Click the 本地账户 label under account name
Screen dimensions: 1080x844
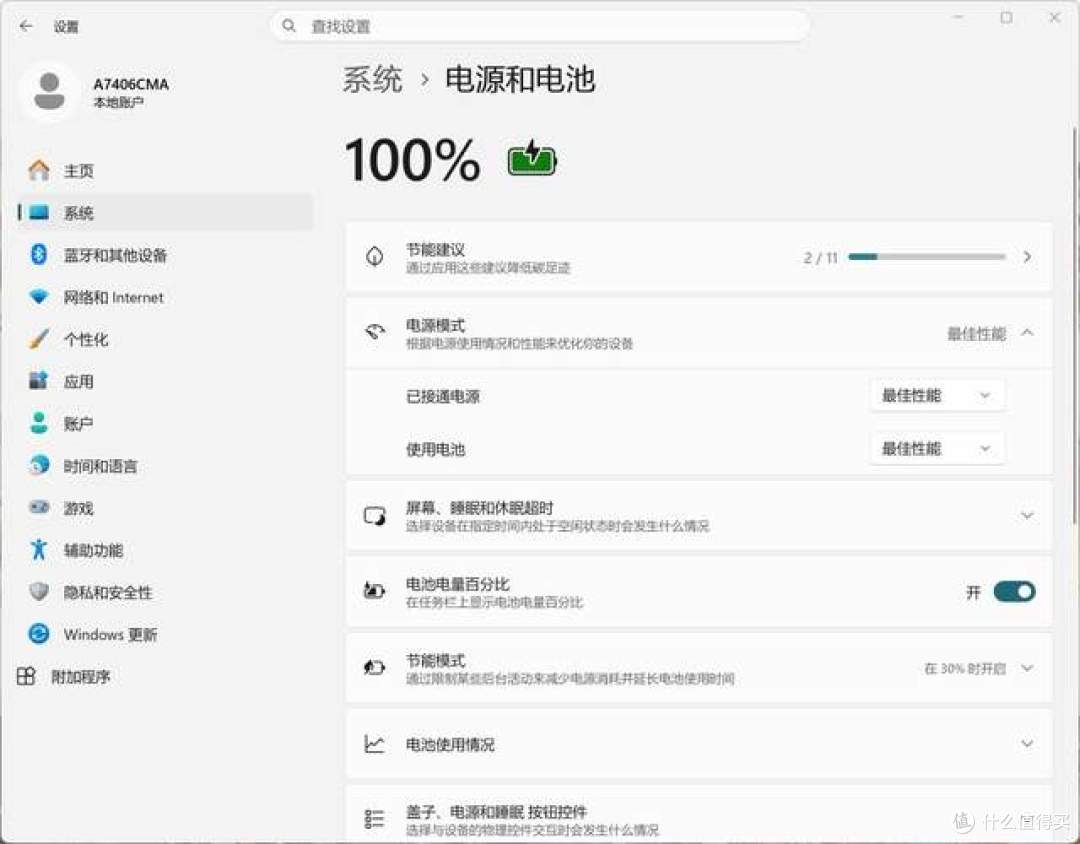tap(118, 103)
